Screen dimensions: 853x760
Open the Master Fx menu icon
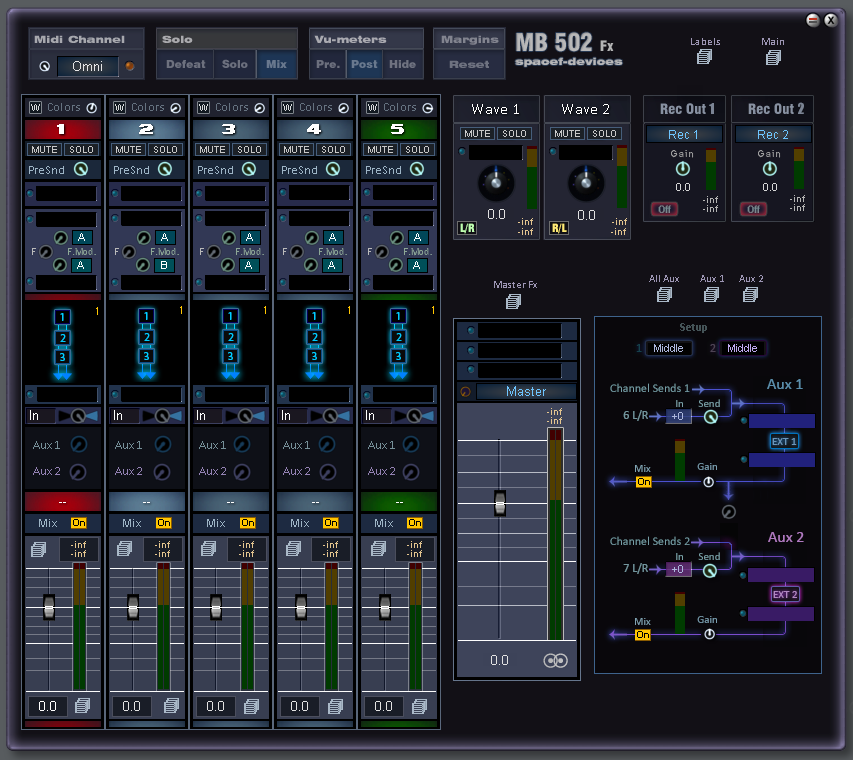tap(513, 301)
